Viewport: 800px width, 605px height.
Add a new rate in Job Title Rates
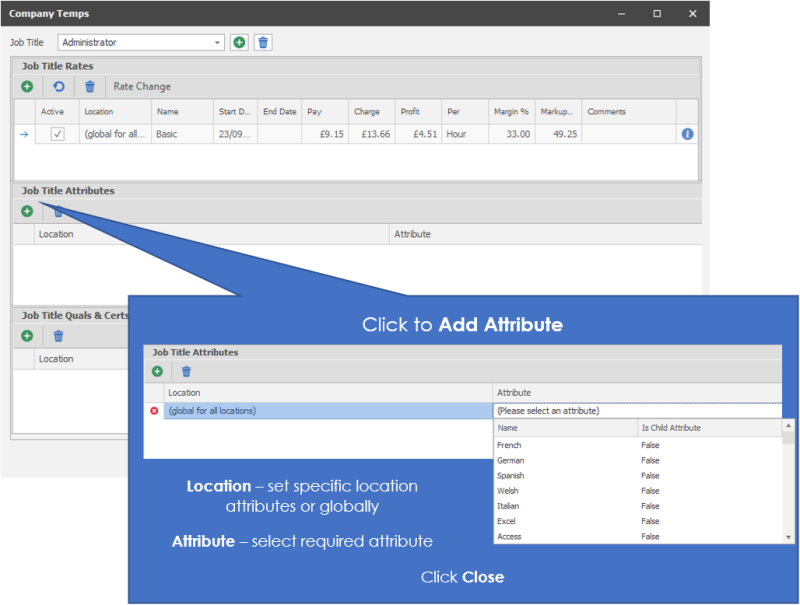27,87
